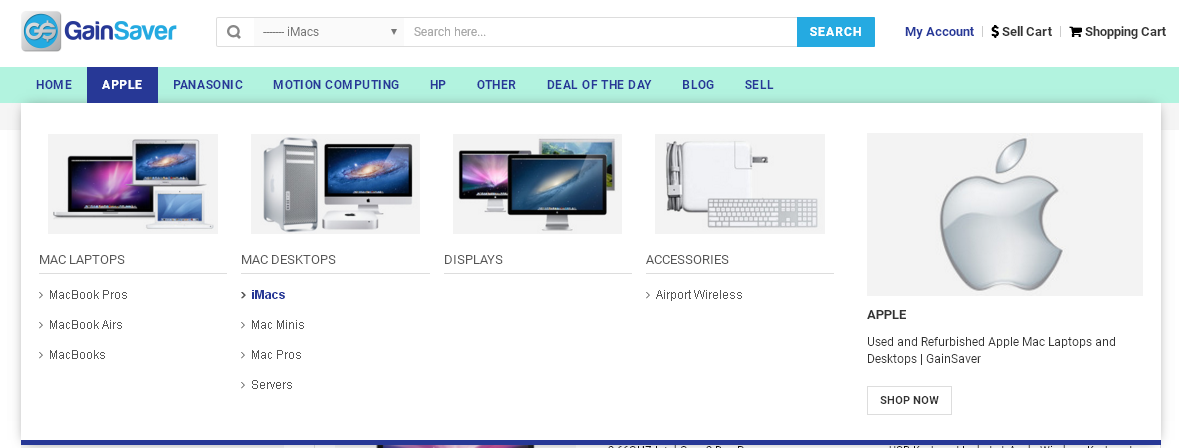Open Airport Wireless link
Viewport: 1179px width, 448px height.
699,295
